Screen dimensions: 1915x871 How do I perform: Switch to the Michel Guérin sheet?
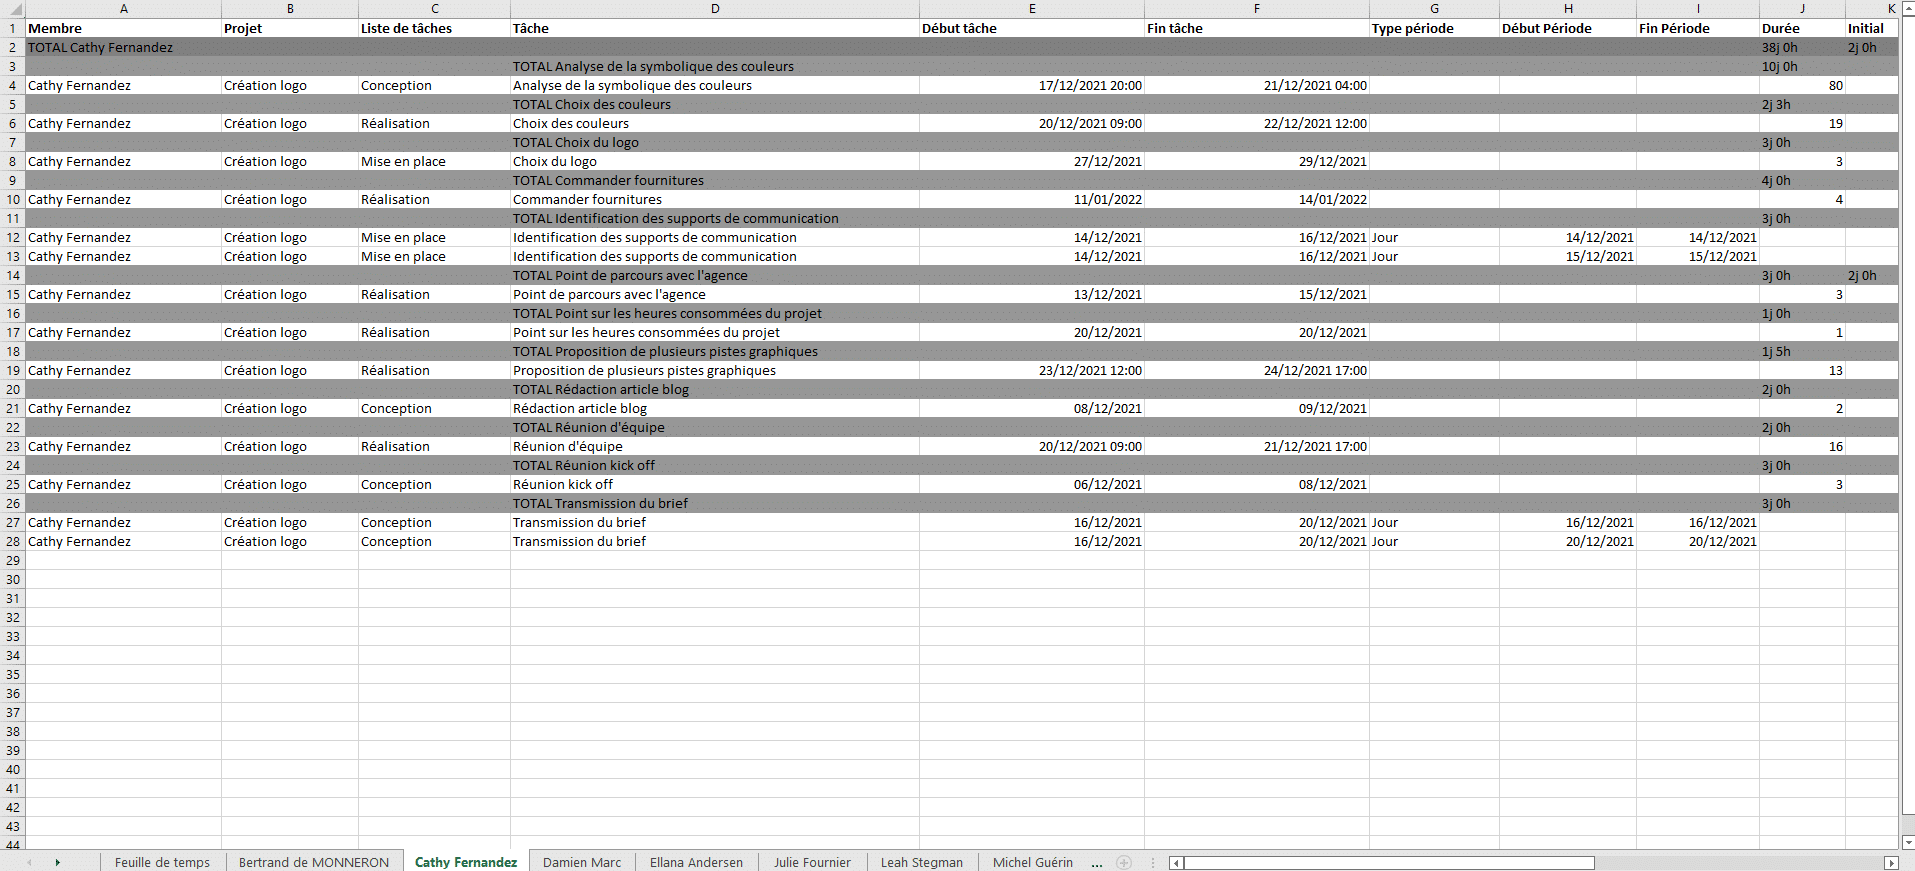pyautogui.click(x=1033, y=862)
